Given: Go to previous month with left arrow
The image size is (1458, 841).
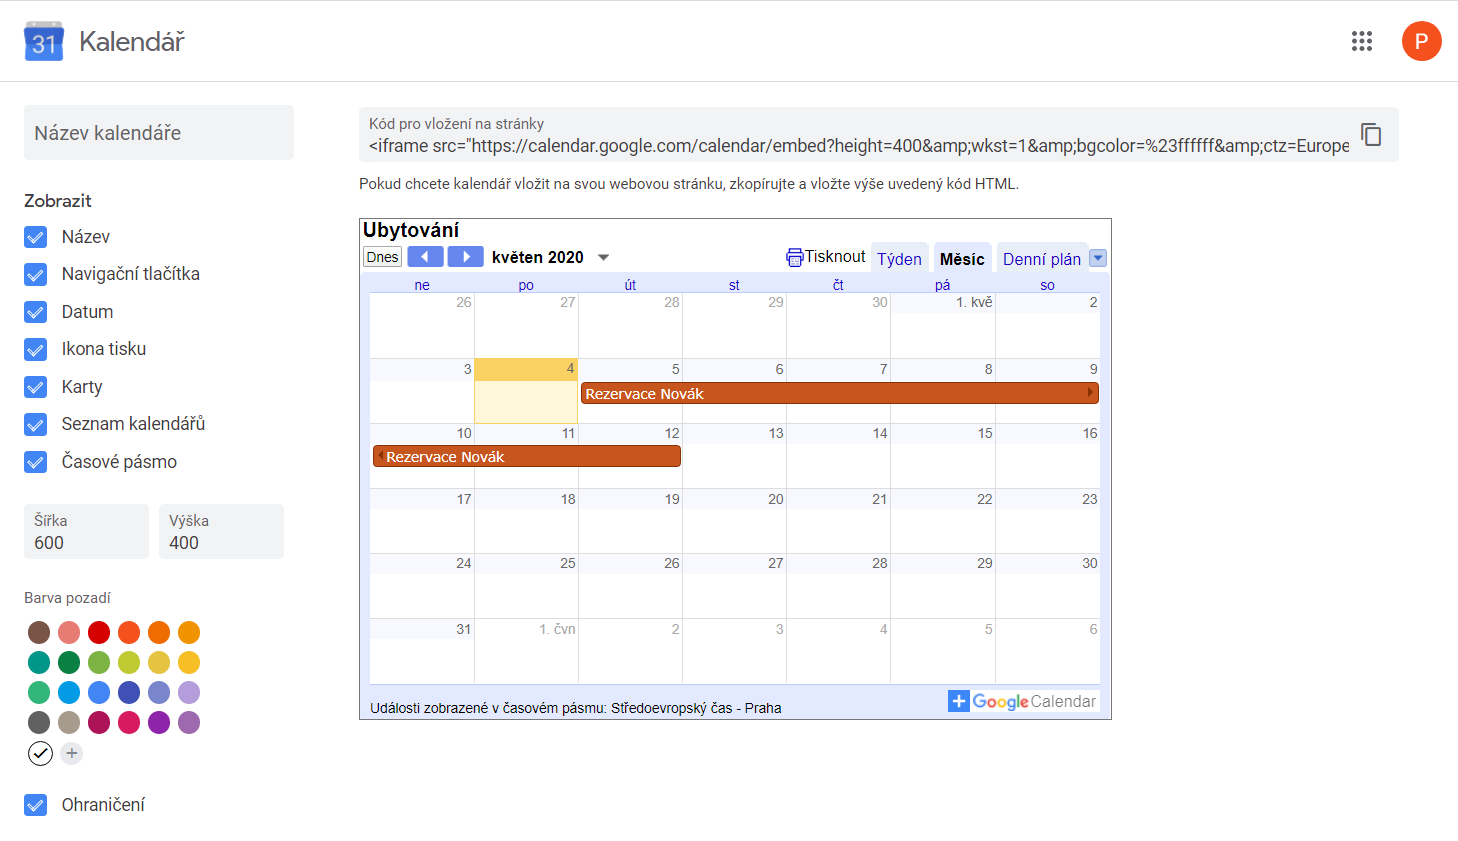Looking at the screenshot, I should point(425,257).
